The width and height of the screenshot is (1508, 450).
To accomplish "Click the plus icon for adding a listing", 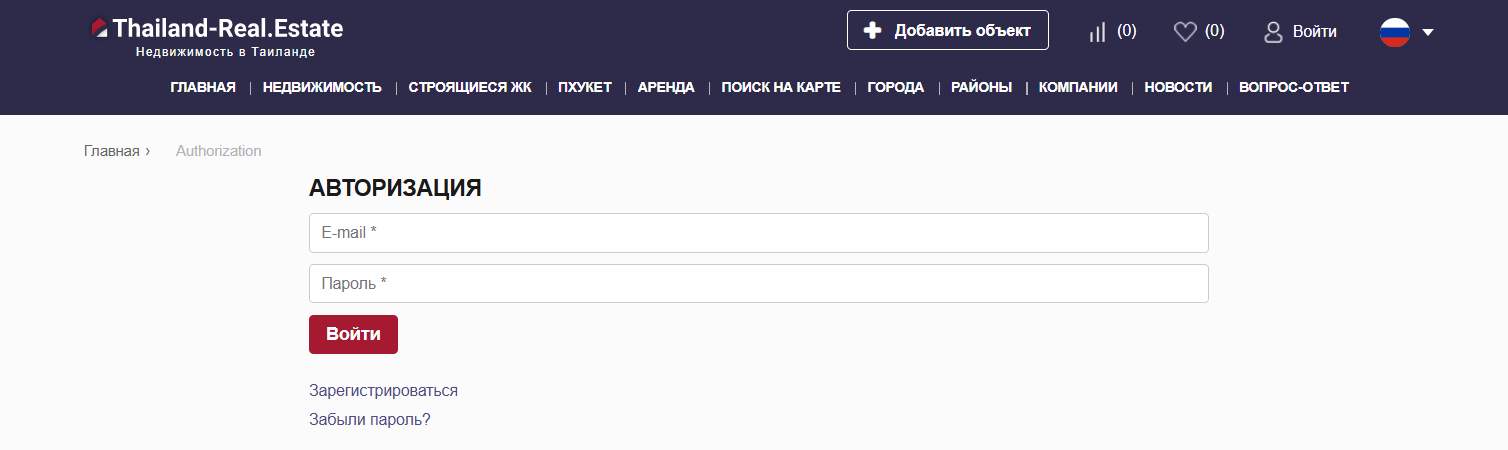I will (873, 30).
